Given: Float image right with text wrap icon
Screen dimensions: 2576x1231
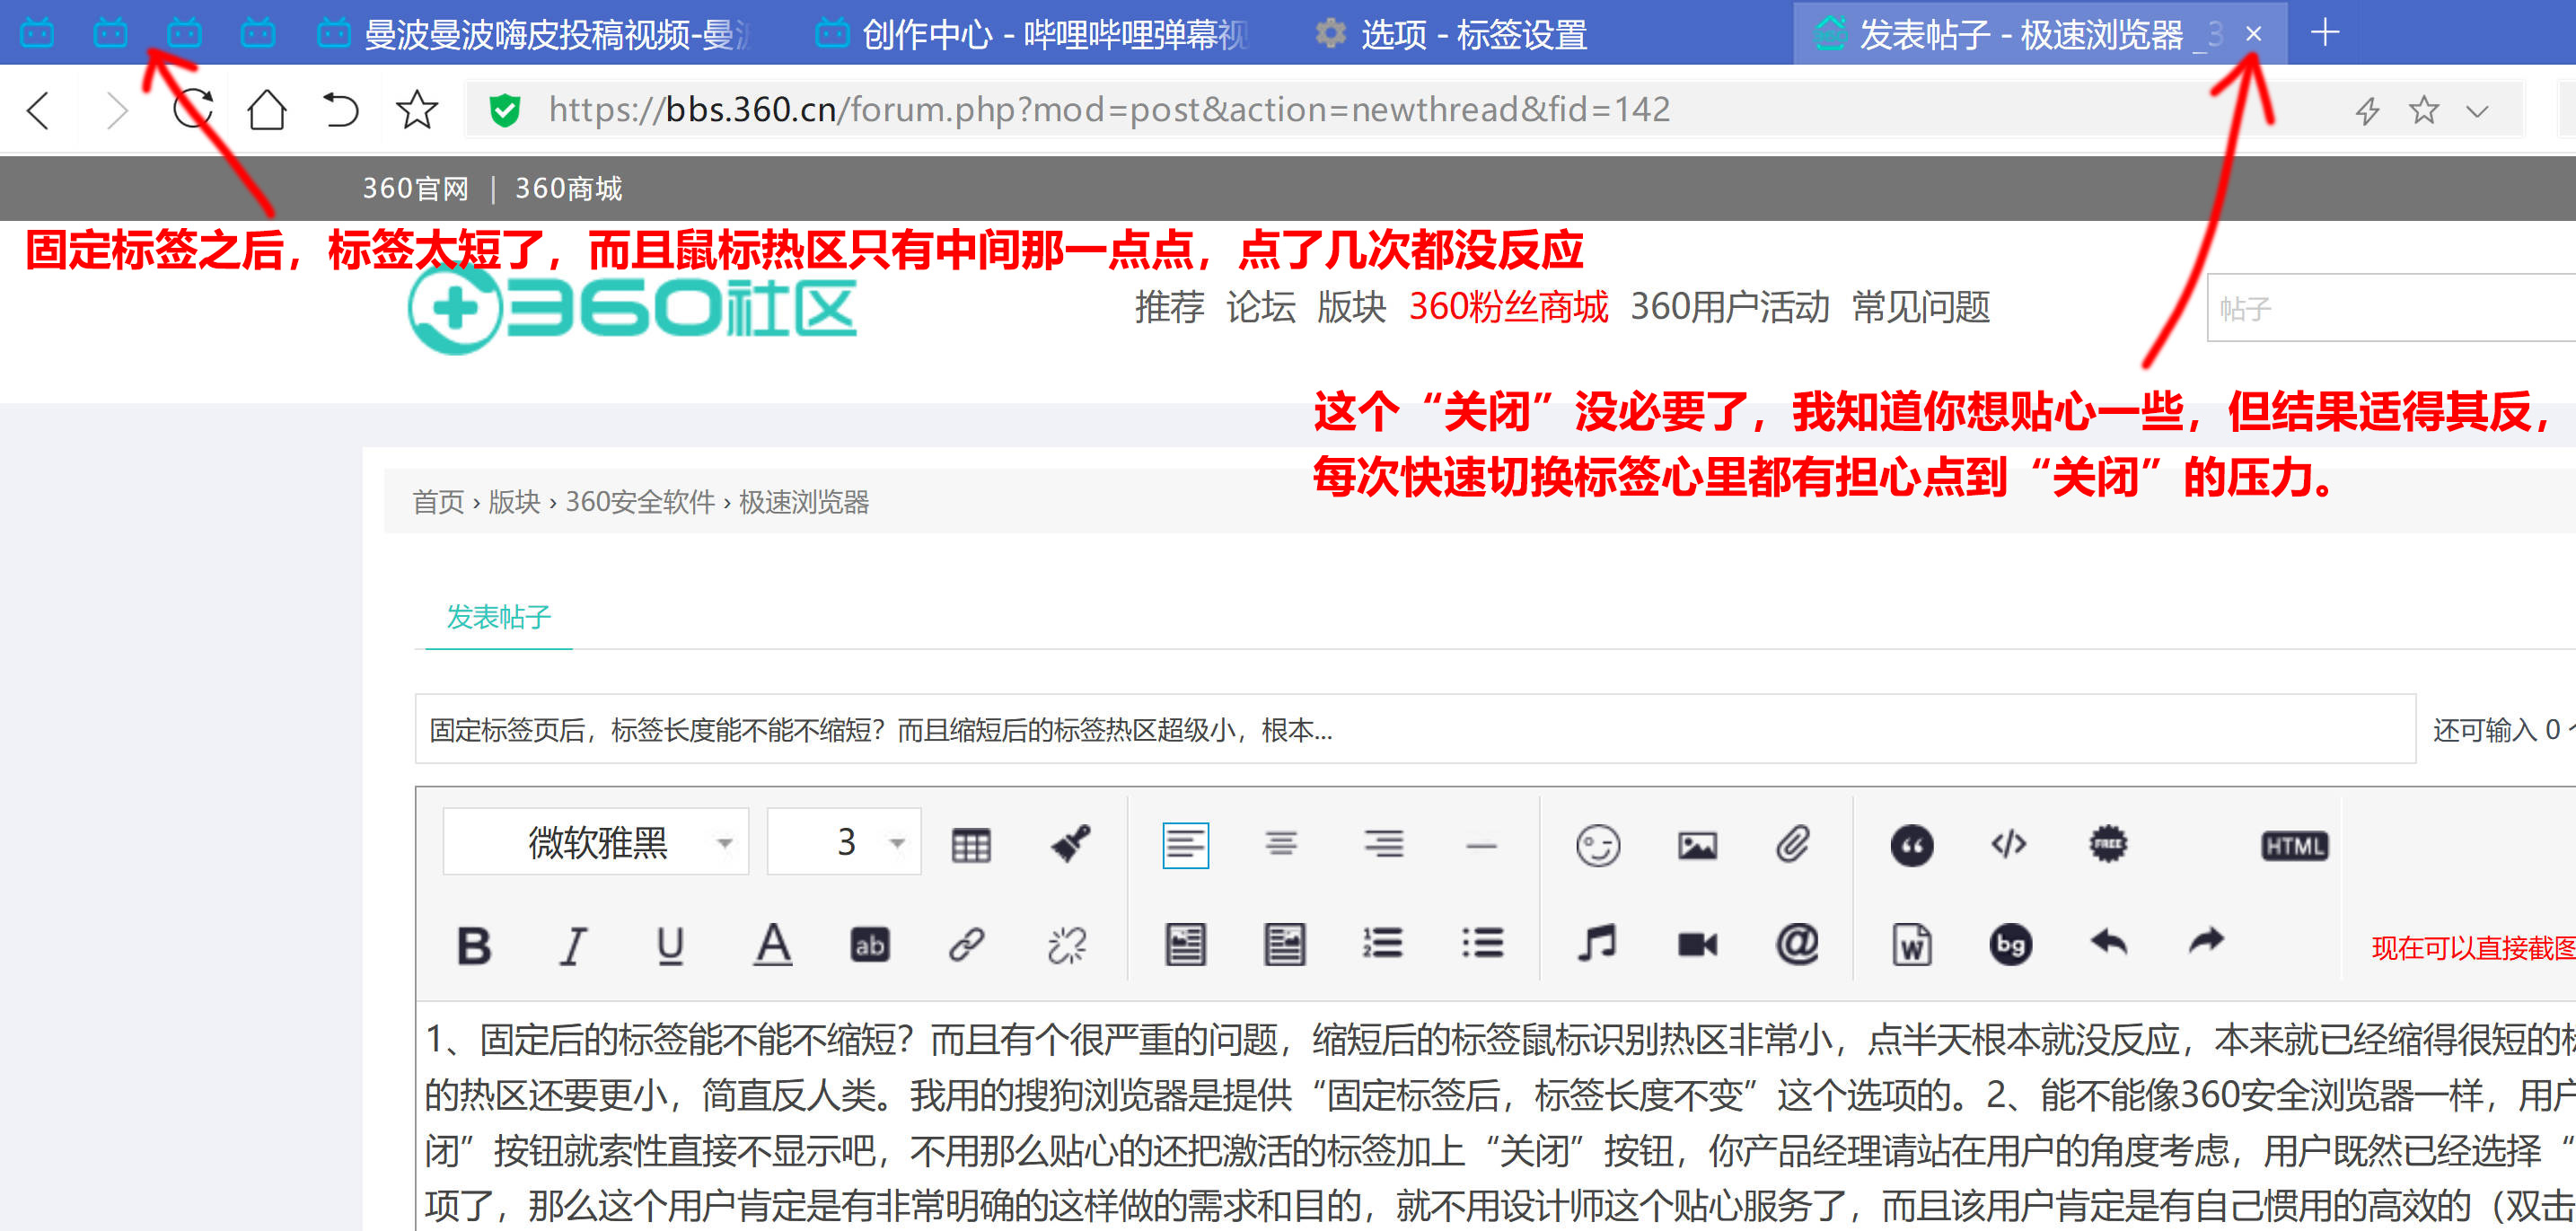Looking at the screenshot, I should point(1284,944).
